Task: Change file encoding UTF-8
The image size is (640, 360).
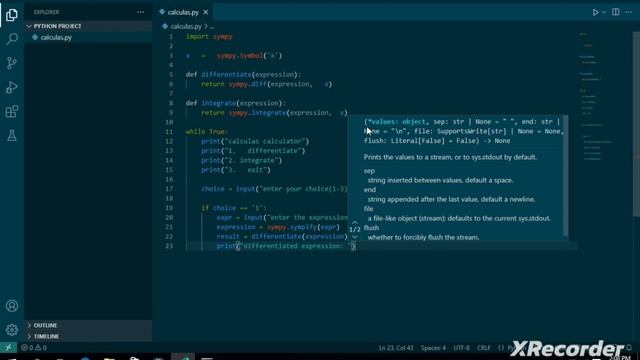Action: point(461,348)
